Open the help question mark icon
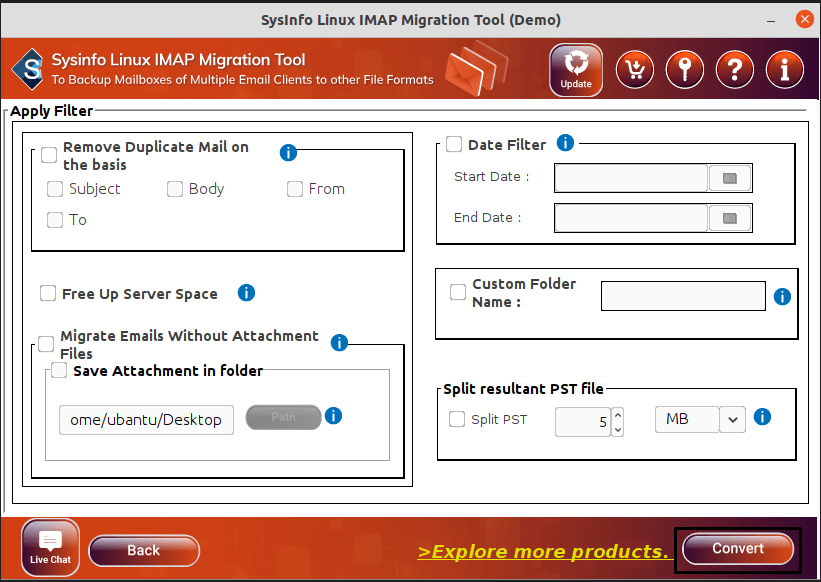 coord(735,70)
